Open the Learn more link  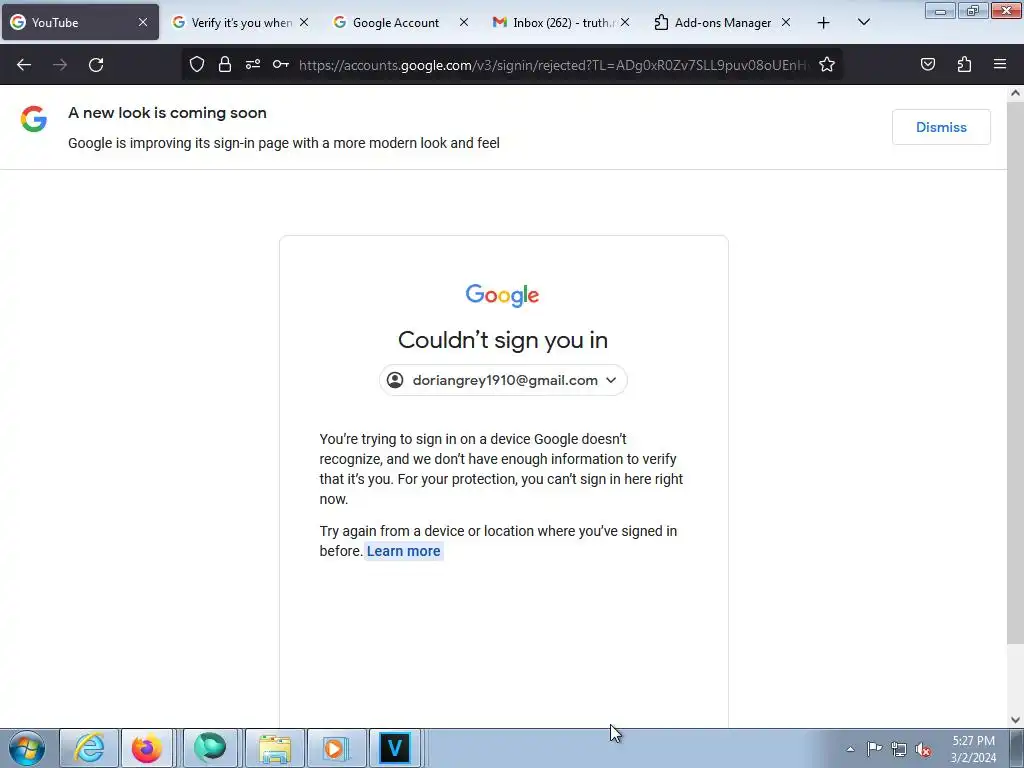coord(404,551)
